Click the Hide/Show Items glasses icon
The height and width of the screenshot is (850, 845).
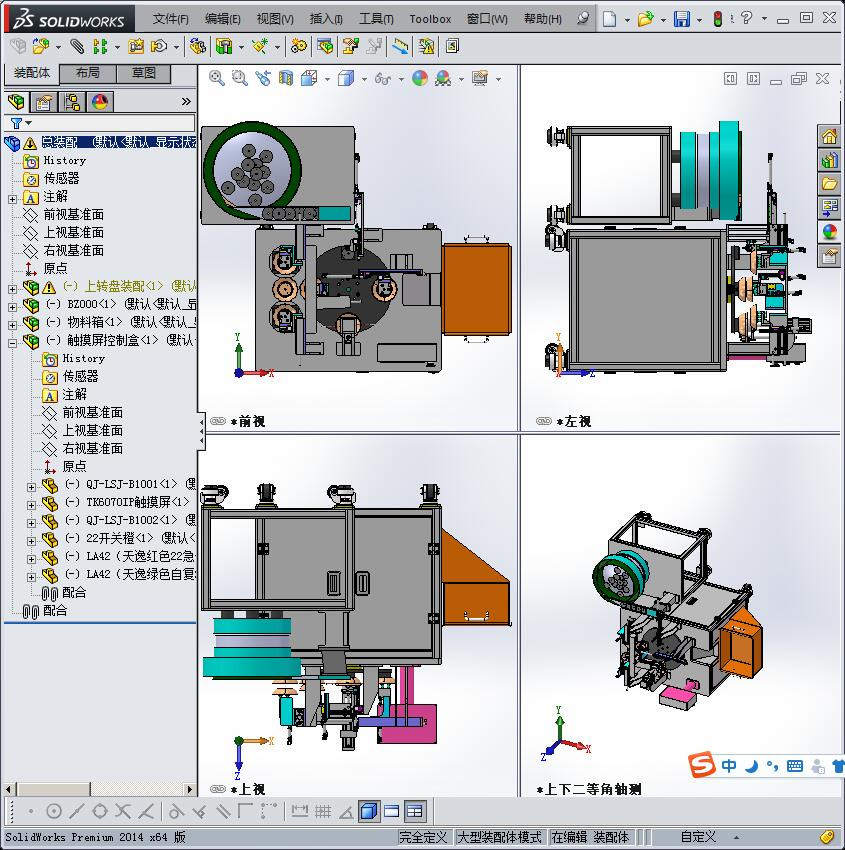point(383,79)
